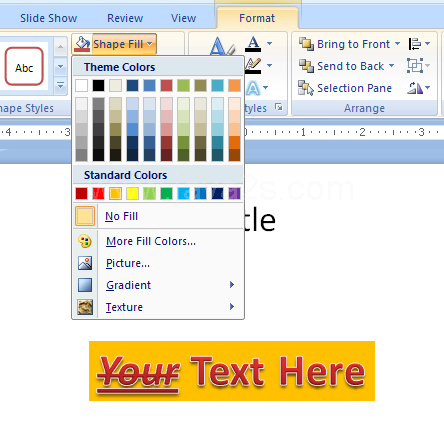
Task: Open the WordArt Styles dialog launcher
Action: pos(279,107)
